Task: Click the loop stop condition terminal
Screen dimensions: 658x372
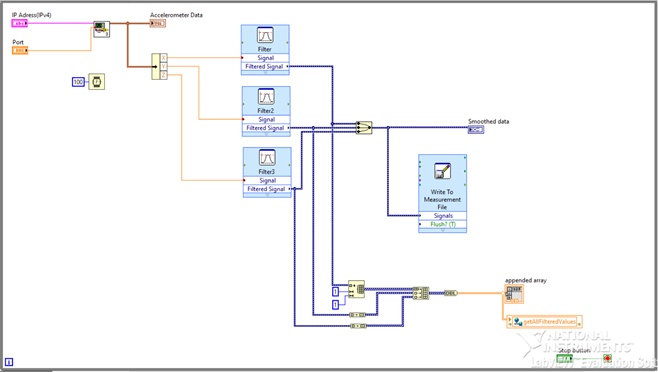Action: (x=607, y=359)
